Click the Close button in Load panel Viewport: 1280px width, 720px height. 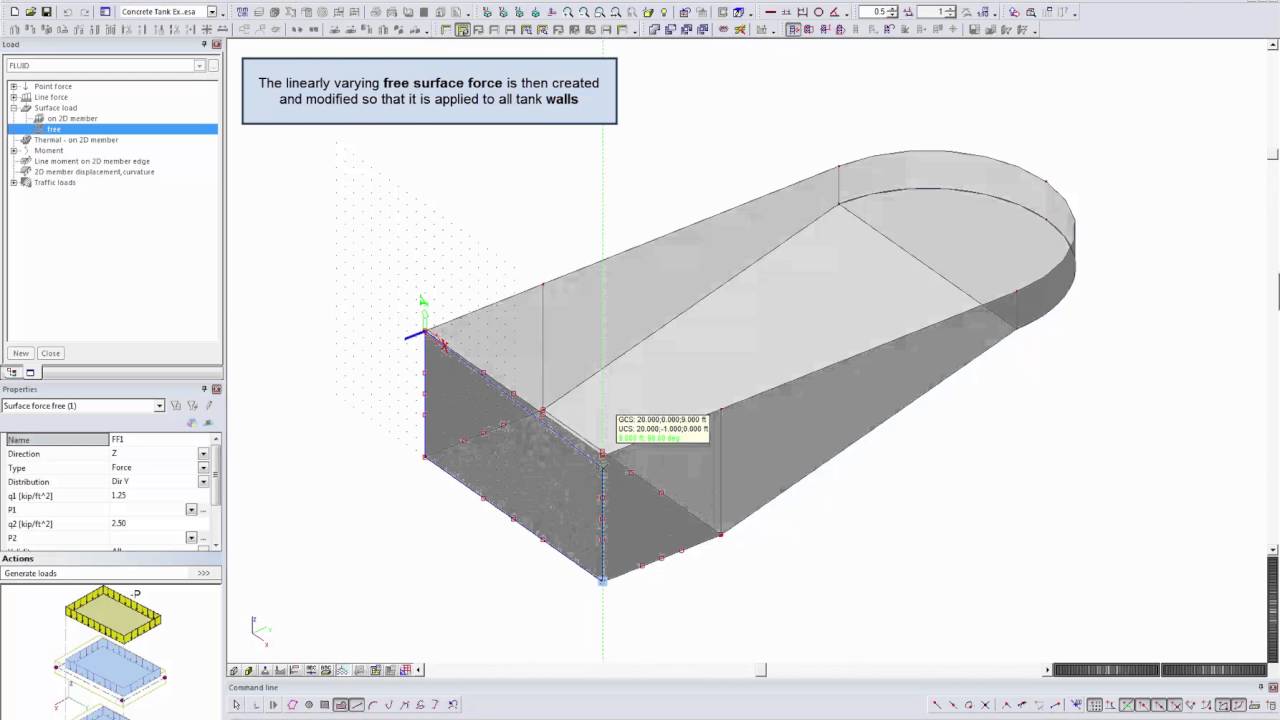tap(51, 353)
